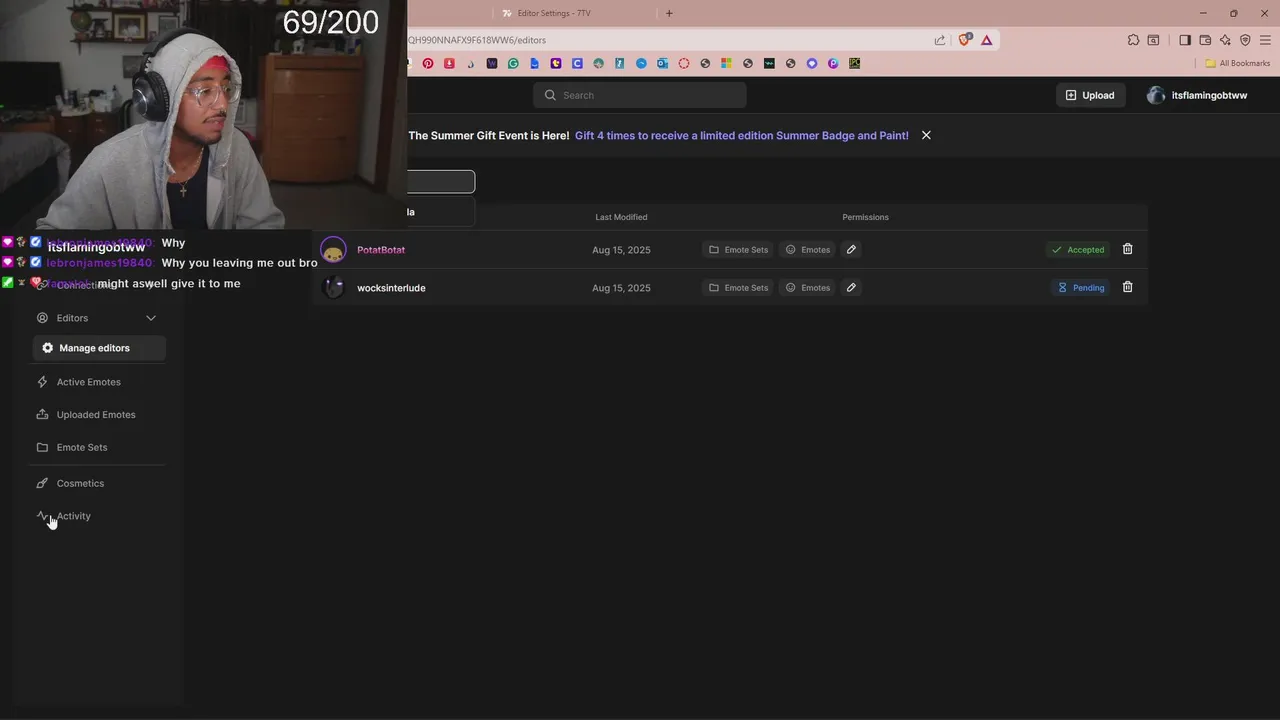Toggle the browser sidebar panel icon

pyautogui.click(x=1185, y=40)
